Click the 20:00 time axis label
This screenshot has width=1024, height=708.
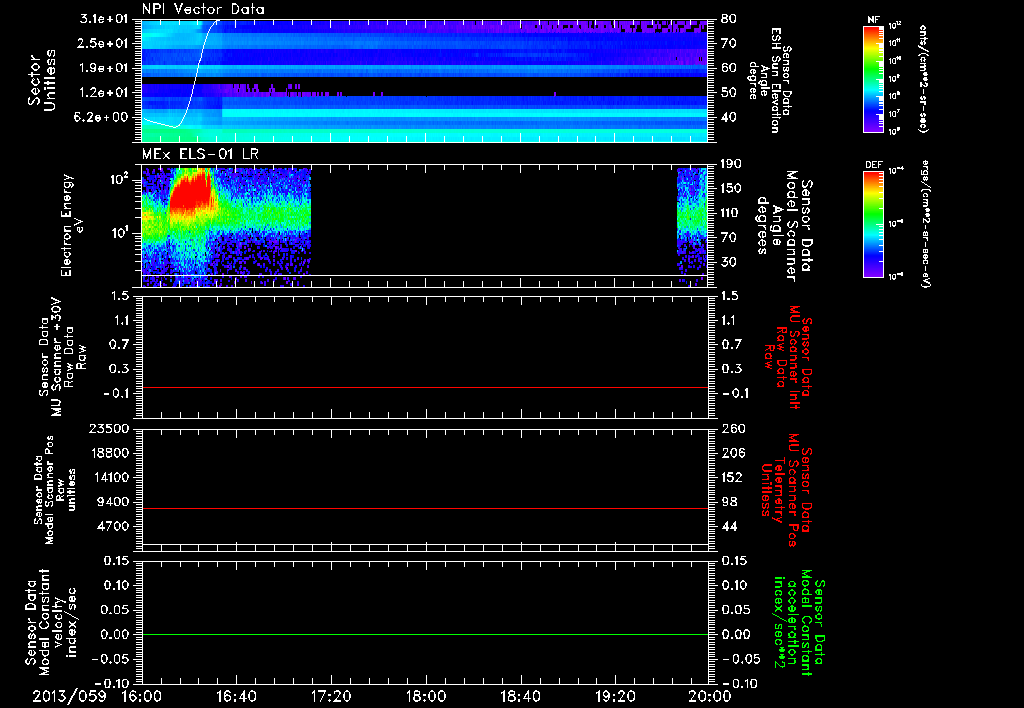point(710,696)
